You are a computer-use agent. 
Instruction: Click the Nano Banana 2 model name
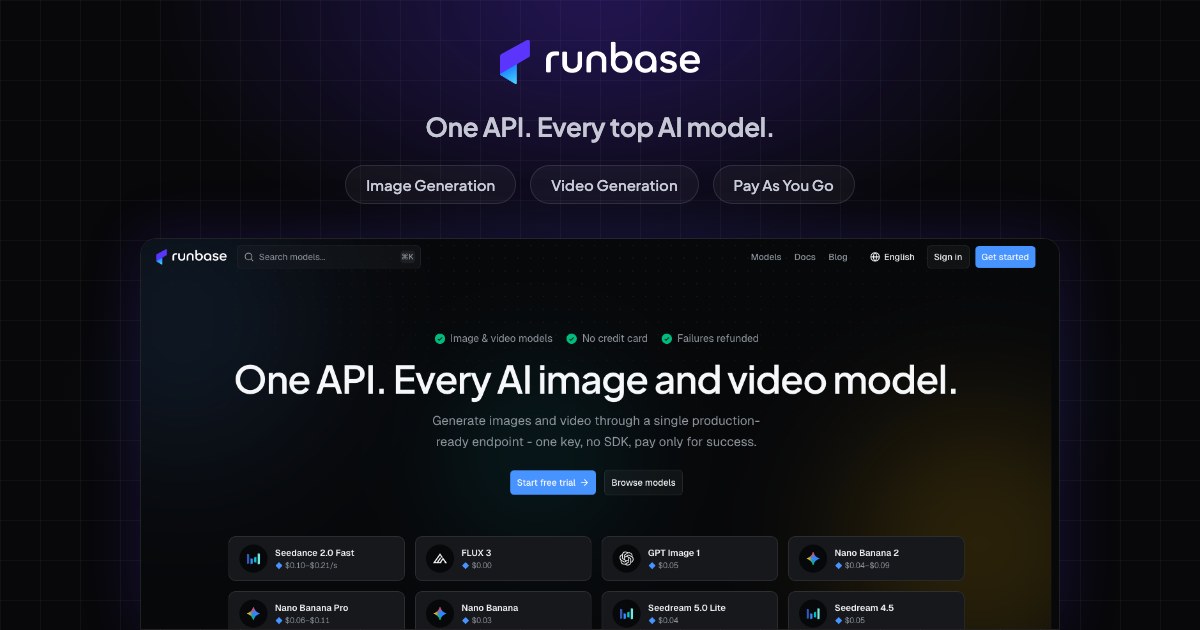(867, 553)
